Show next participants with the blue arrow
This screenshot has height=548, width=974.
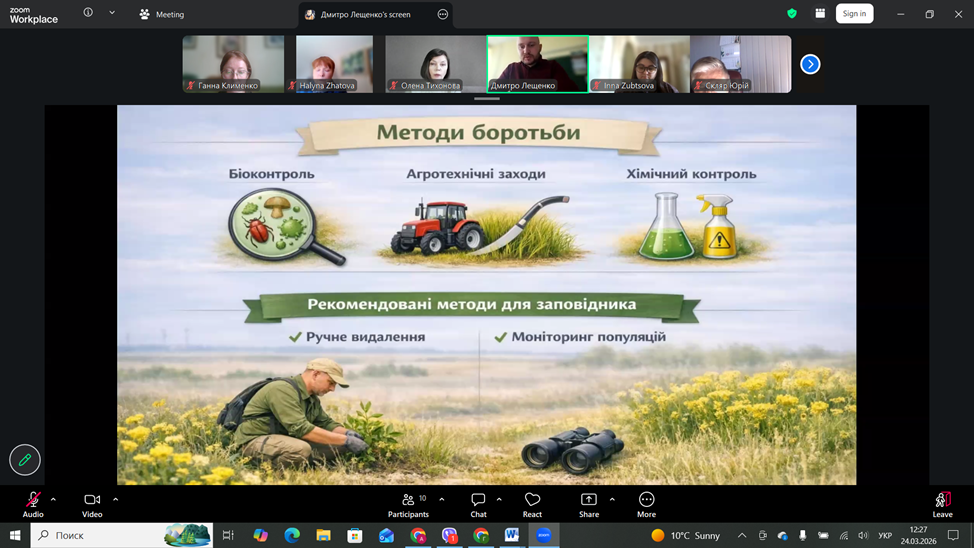[x=810, y=64]
